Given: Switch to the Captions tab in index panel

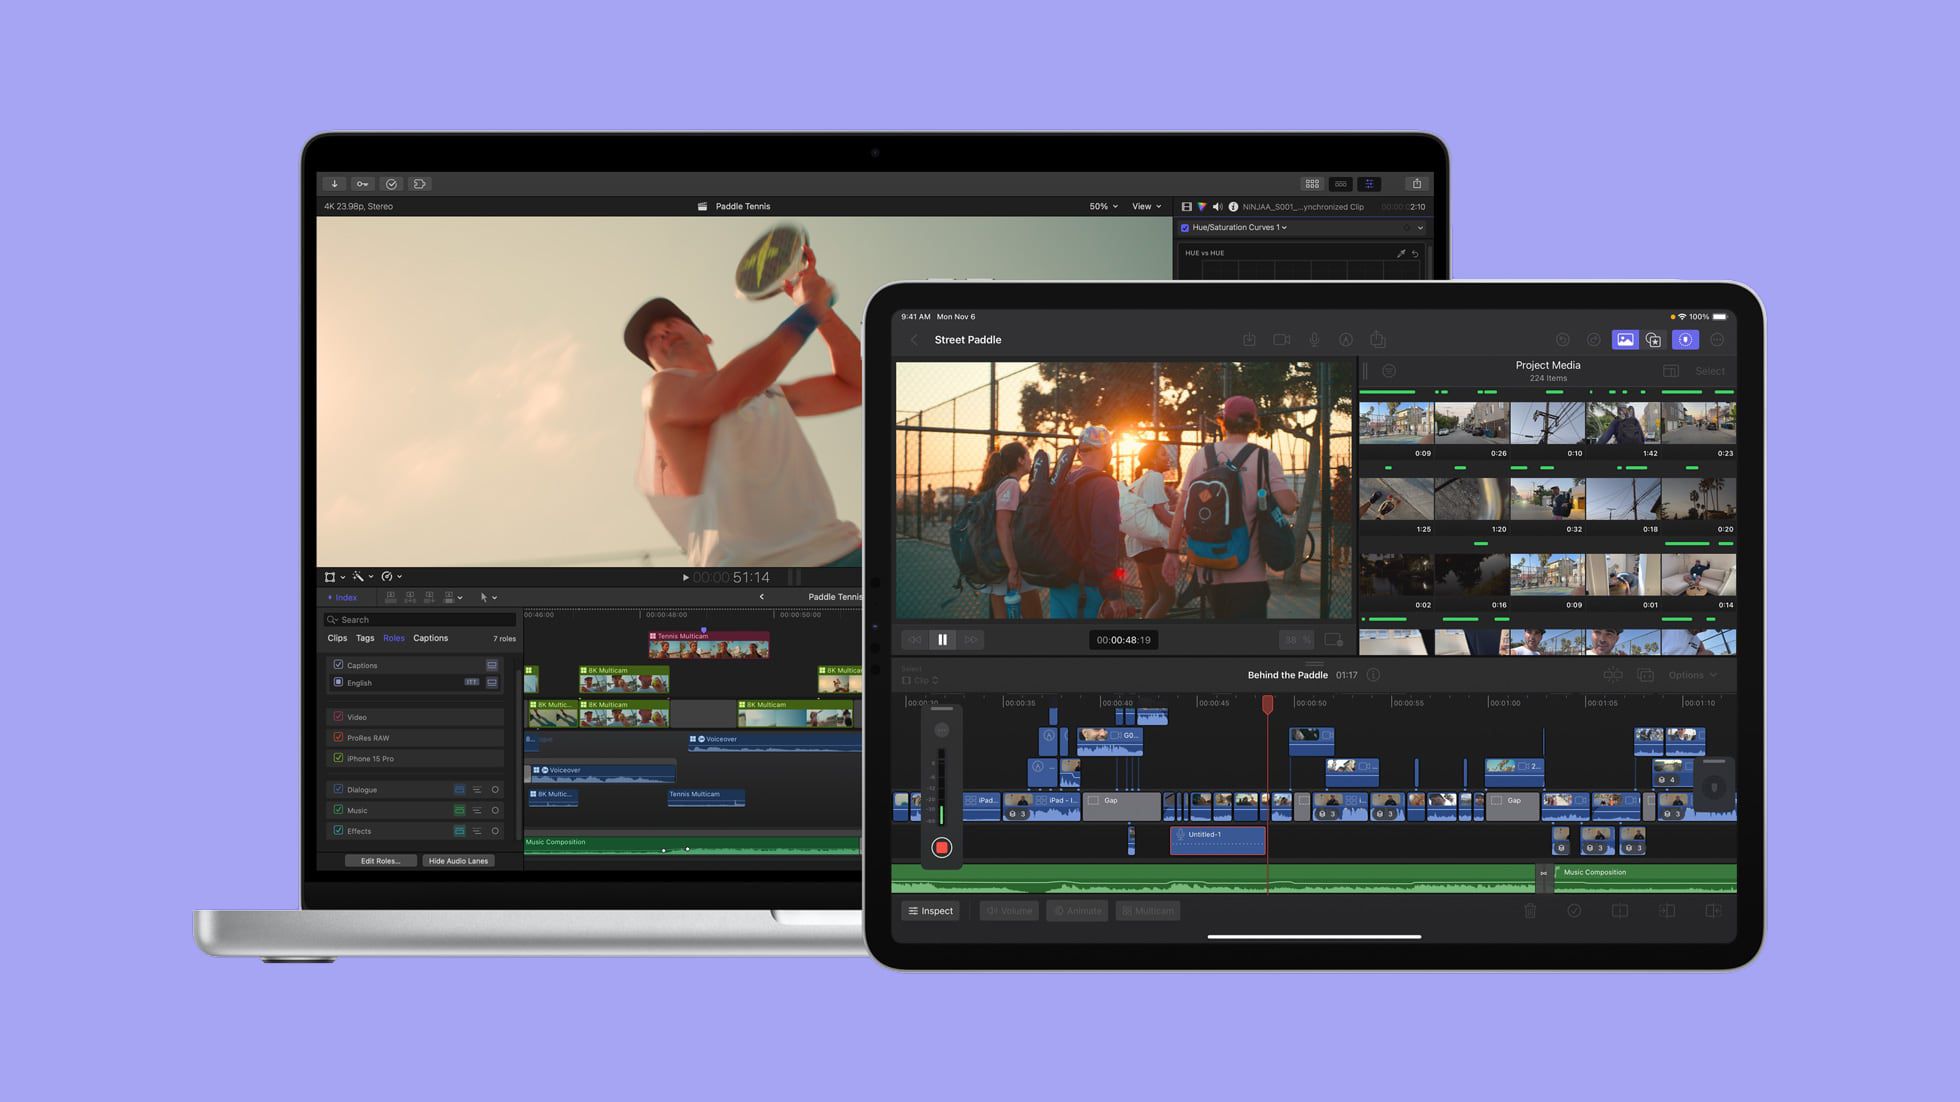Looking at the screenshot, I should (431, 638).
